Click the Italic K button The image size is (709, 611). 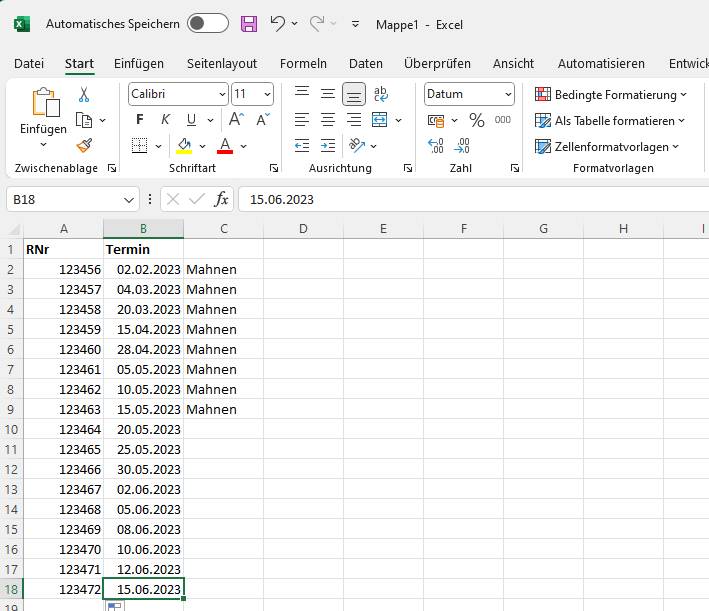tap(165, 120)
